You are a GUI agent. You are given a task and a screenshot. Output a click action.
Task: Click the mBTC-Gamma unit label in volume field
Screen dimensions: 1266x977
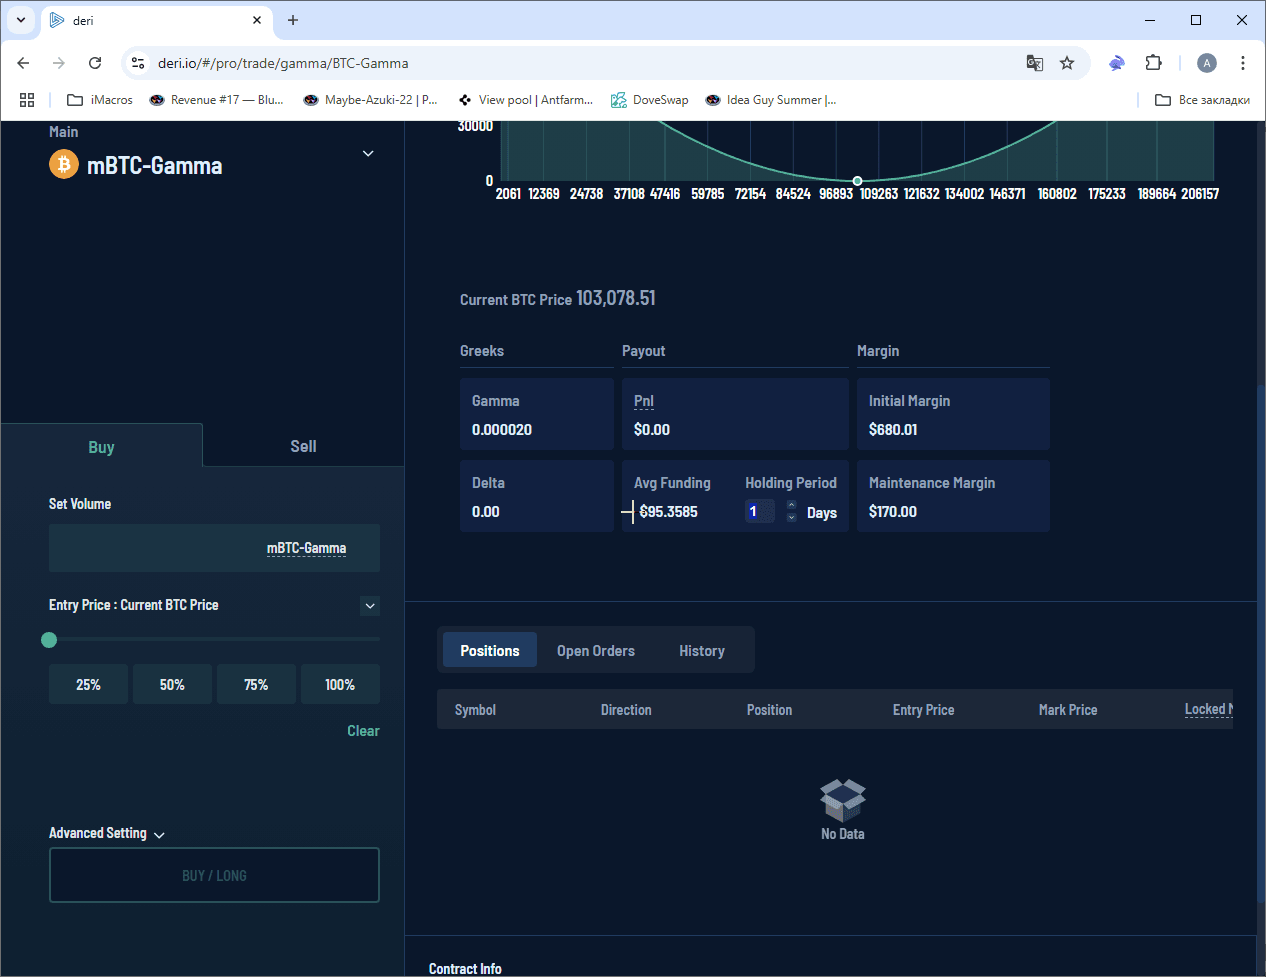[x=306, y=548]
